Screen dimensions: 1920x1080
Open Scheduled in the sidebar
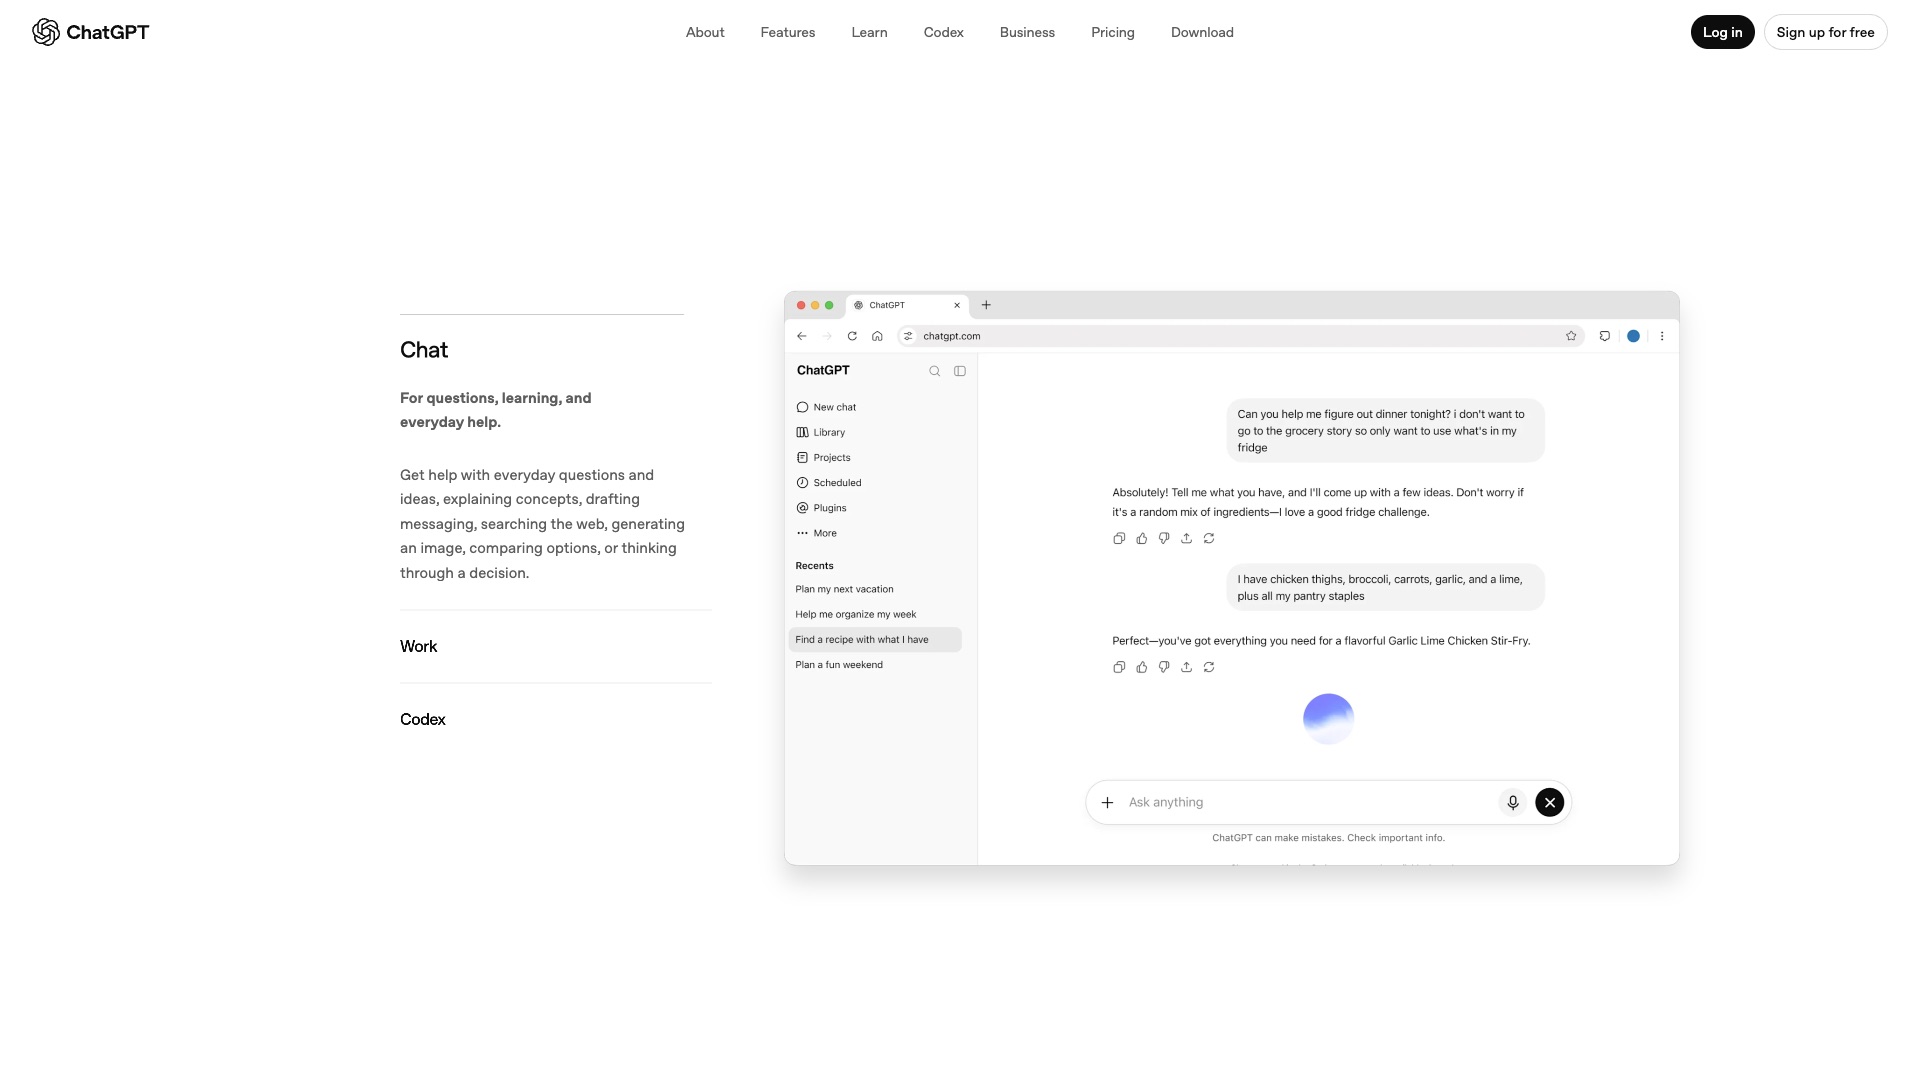(829, 482)
